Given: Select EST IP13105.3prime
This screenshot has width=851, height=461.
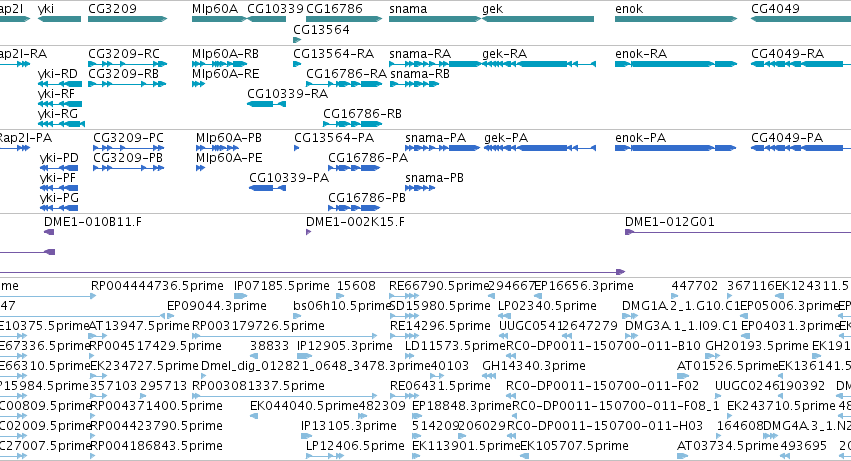Looking at the screenshot, I should pyautogui.click(x=349, y=426).
